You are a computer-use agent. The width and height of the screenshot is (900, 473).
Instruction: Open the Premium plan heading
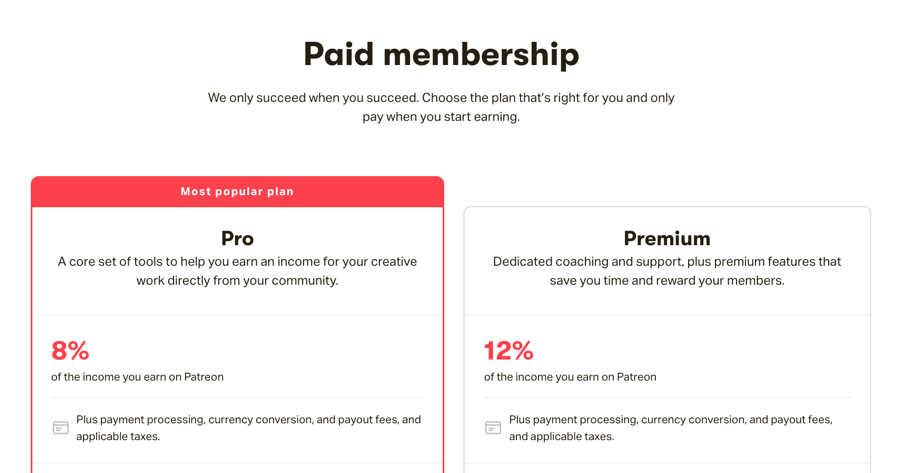coord(667,238)
